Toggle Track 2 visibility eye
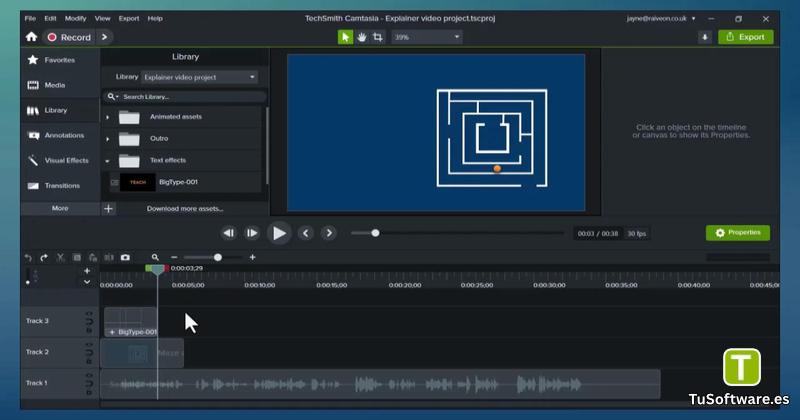This screenshot has height=420, width=800. pos(89,344)
